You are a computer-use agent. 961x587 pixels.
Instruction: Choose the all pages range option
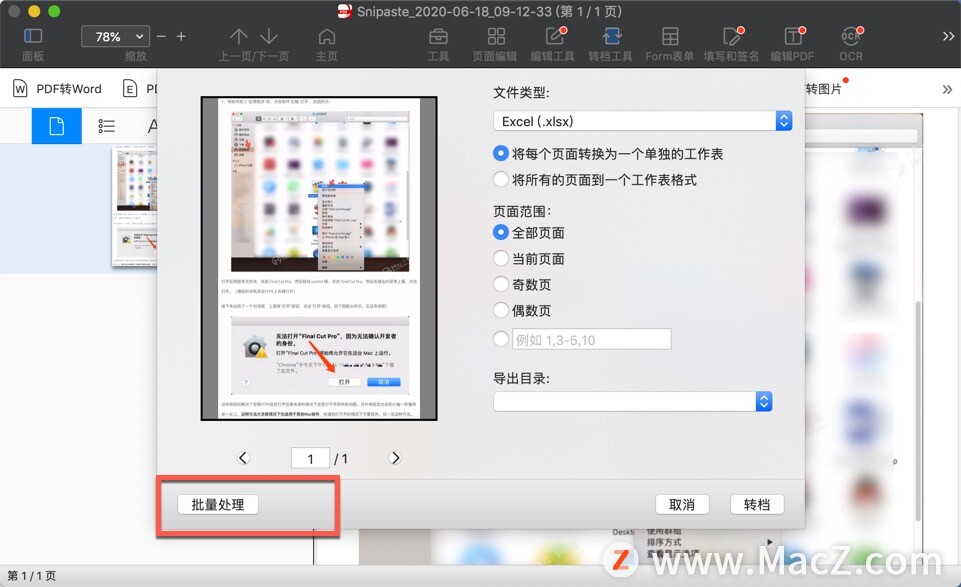coord(501,232)
